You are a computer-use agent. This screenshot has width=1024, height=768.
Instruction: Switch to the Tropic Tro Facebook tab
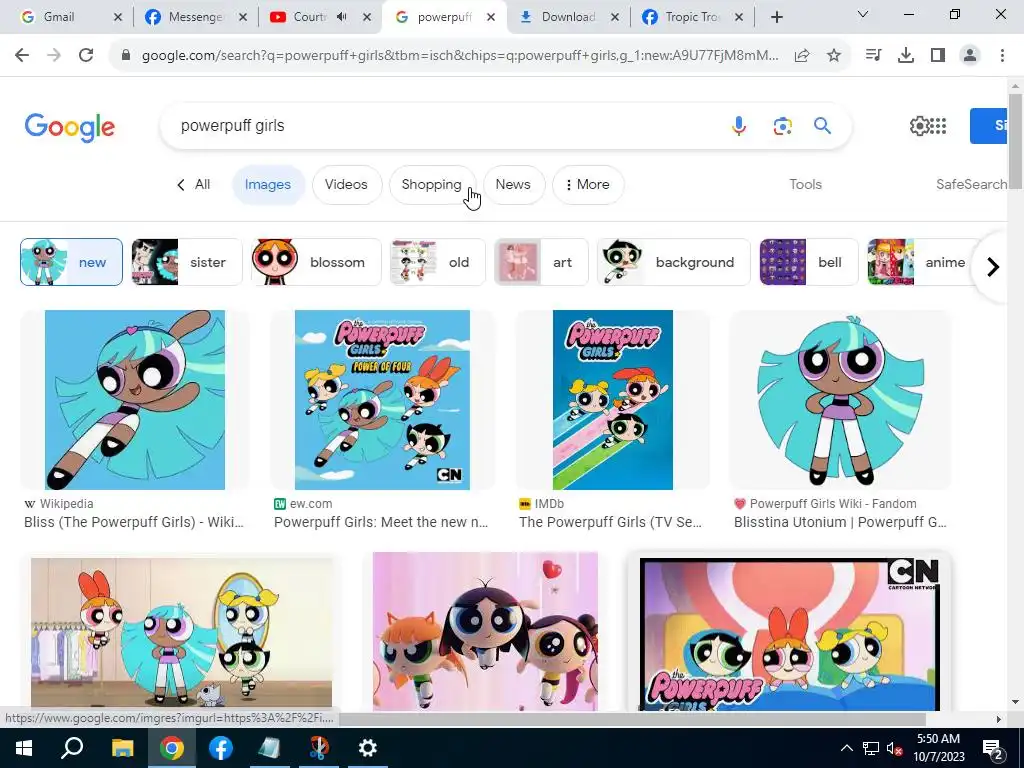(x=692, y=17)
